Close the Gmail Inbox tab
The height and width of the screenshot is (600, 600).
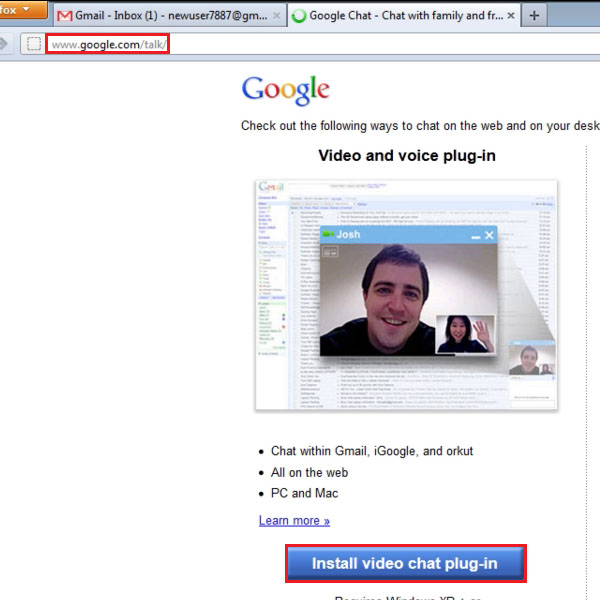pyautogui.click(x=277, y=16)
